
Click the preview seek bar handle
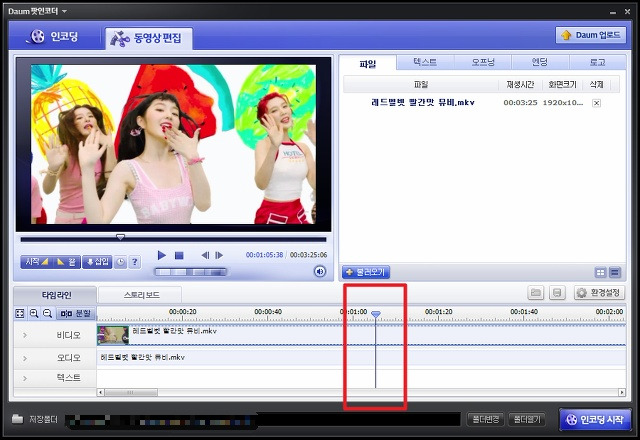point(120,237)
